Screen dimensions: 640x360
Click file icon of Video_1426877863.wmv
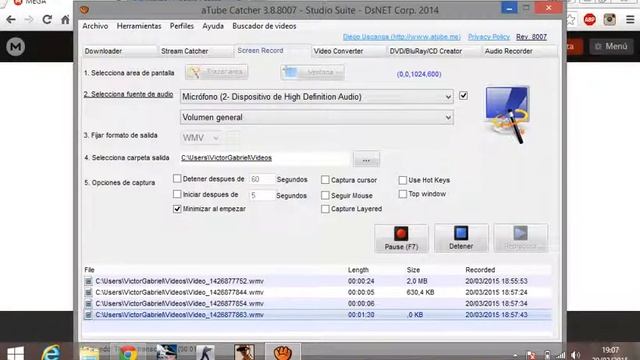coord(88,315)
